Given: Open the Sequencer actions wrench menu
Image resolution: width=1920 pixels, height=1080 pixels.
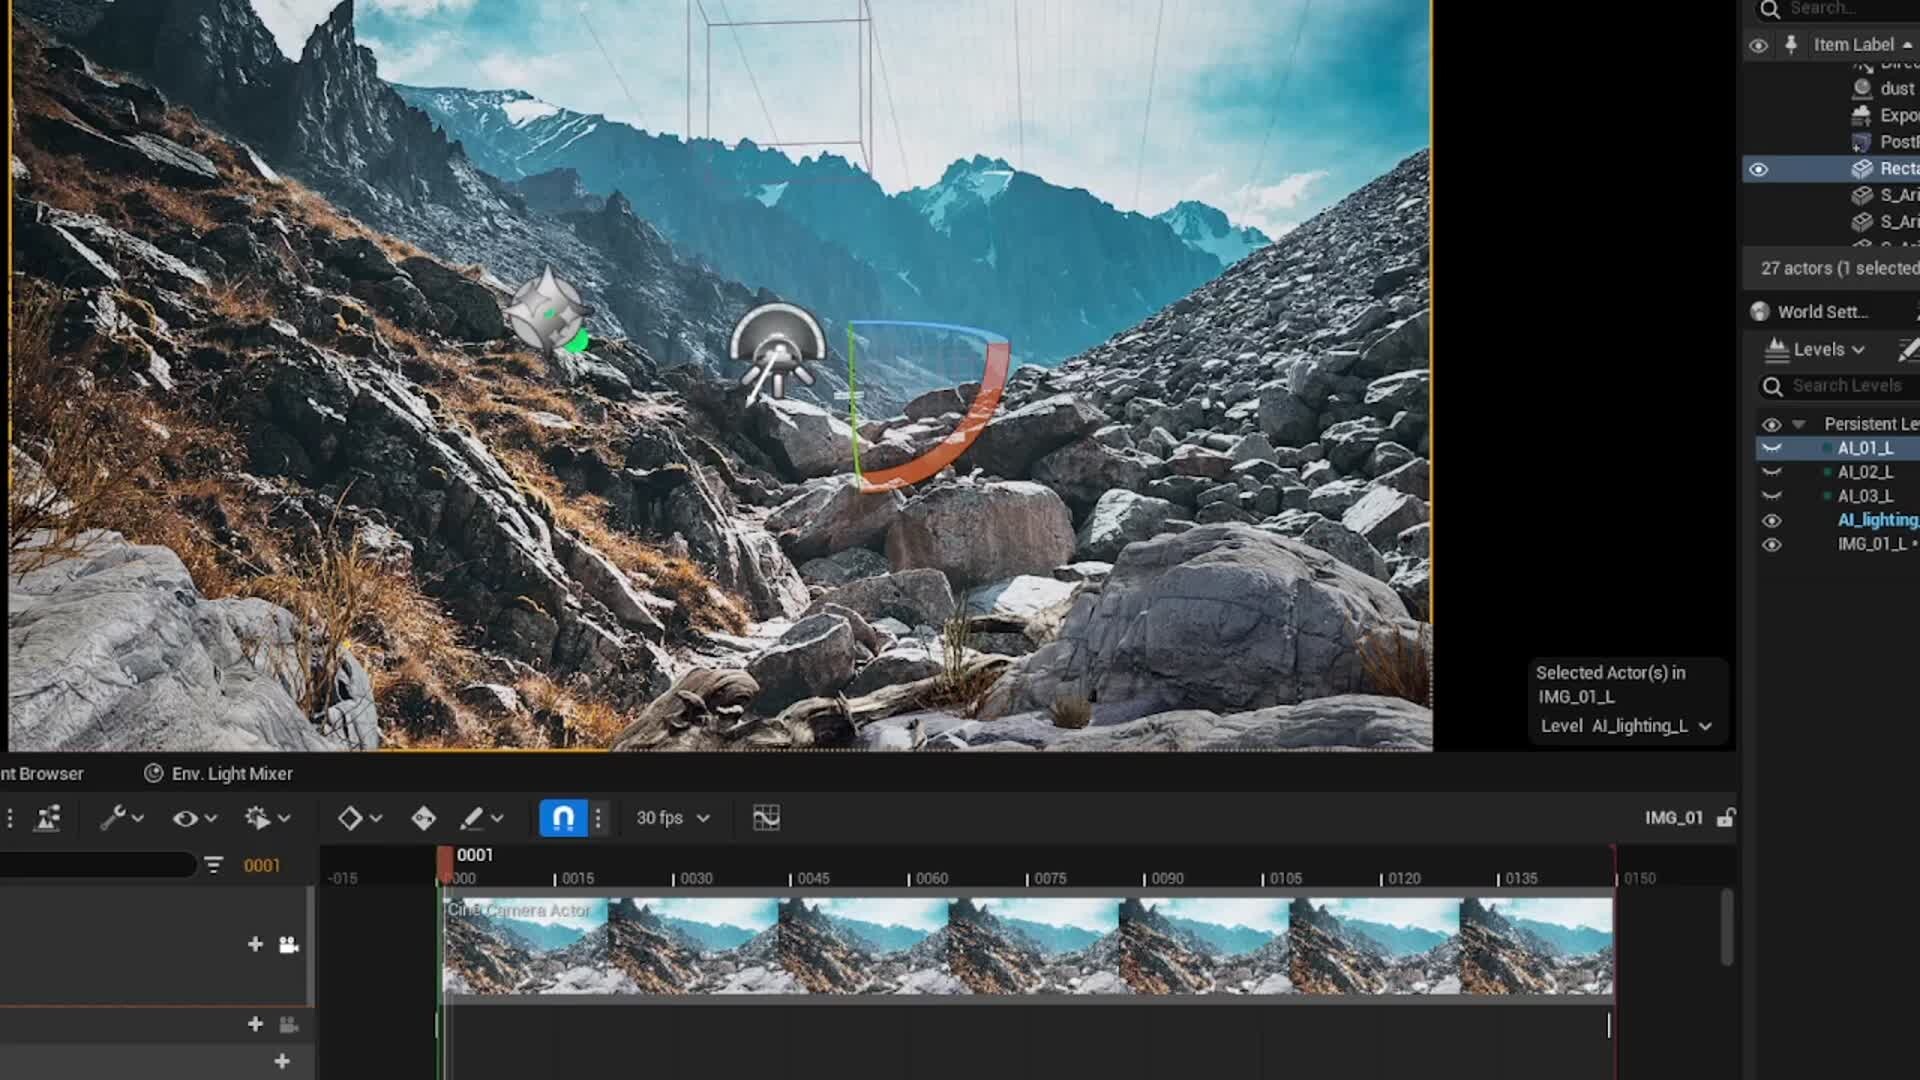Looking at the screenshot, I should click(122, 818).
